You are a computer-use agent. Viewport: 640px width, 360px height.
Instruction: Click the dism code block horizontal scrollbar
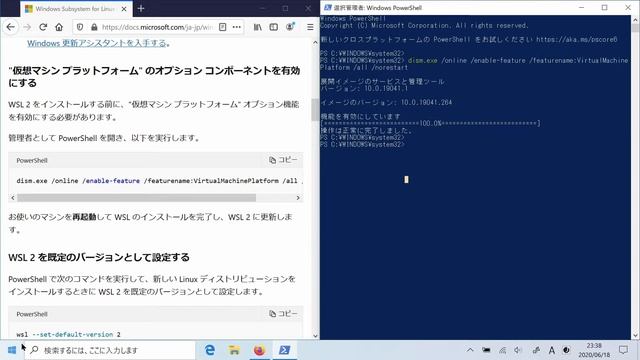tap(136, 198)
